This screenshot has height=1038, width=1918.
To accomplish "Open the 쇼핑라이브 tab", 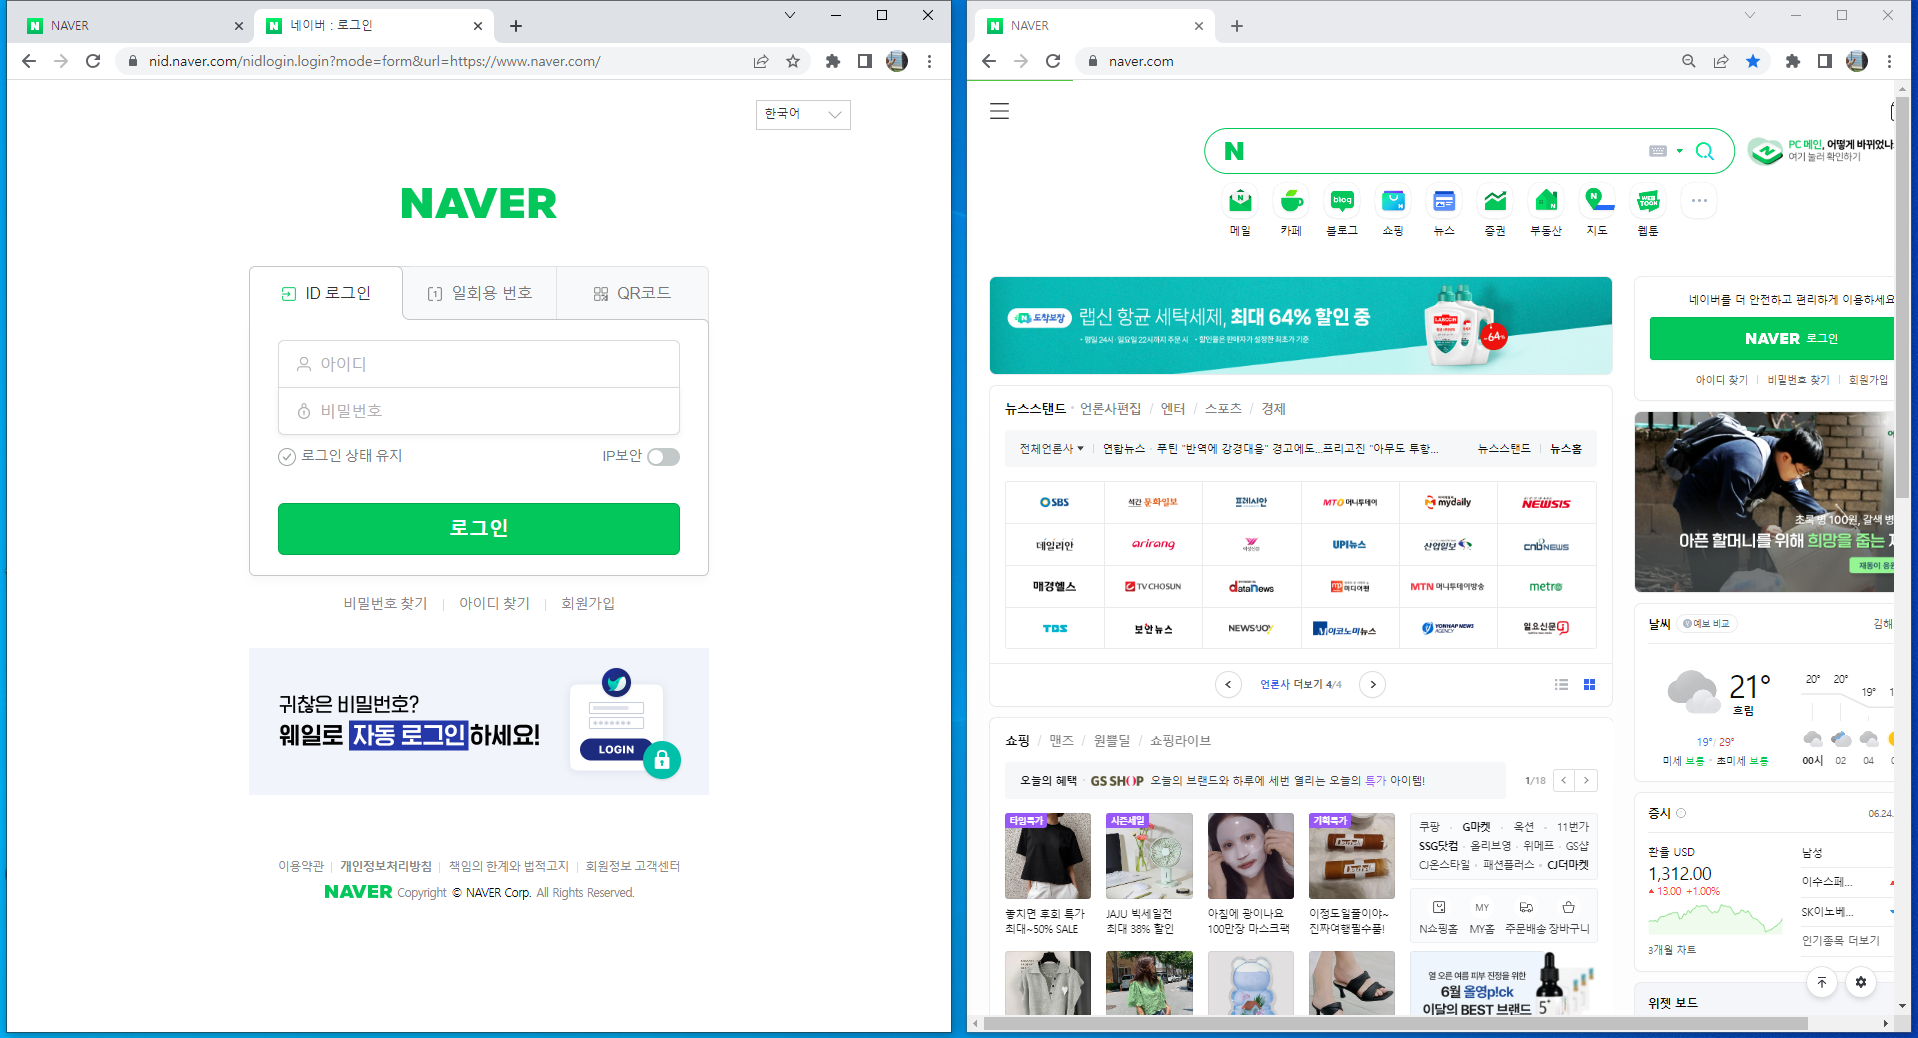I will [x=1180, y=741].
